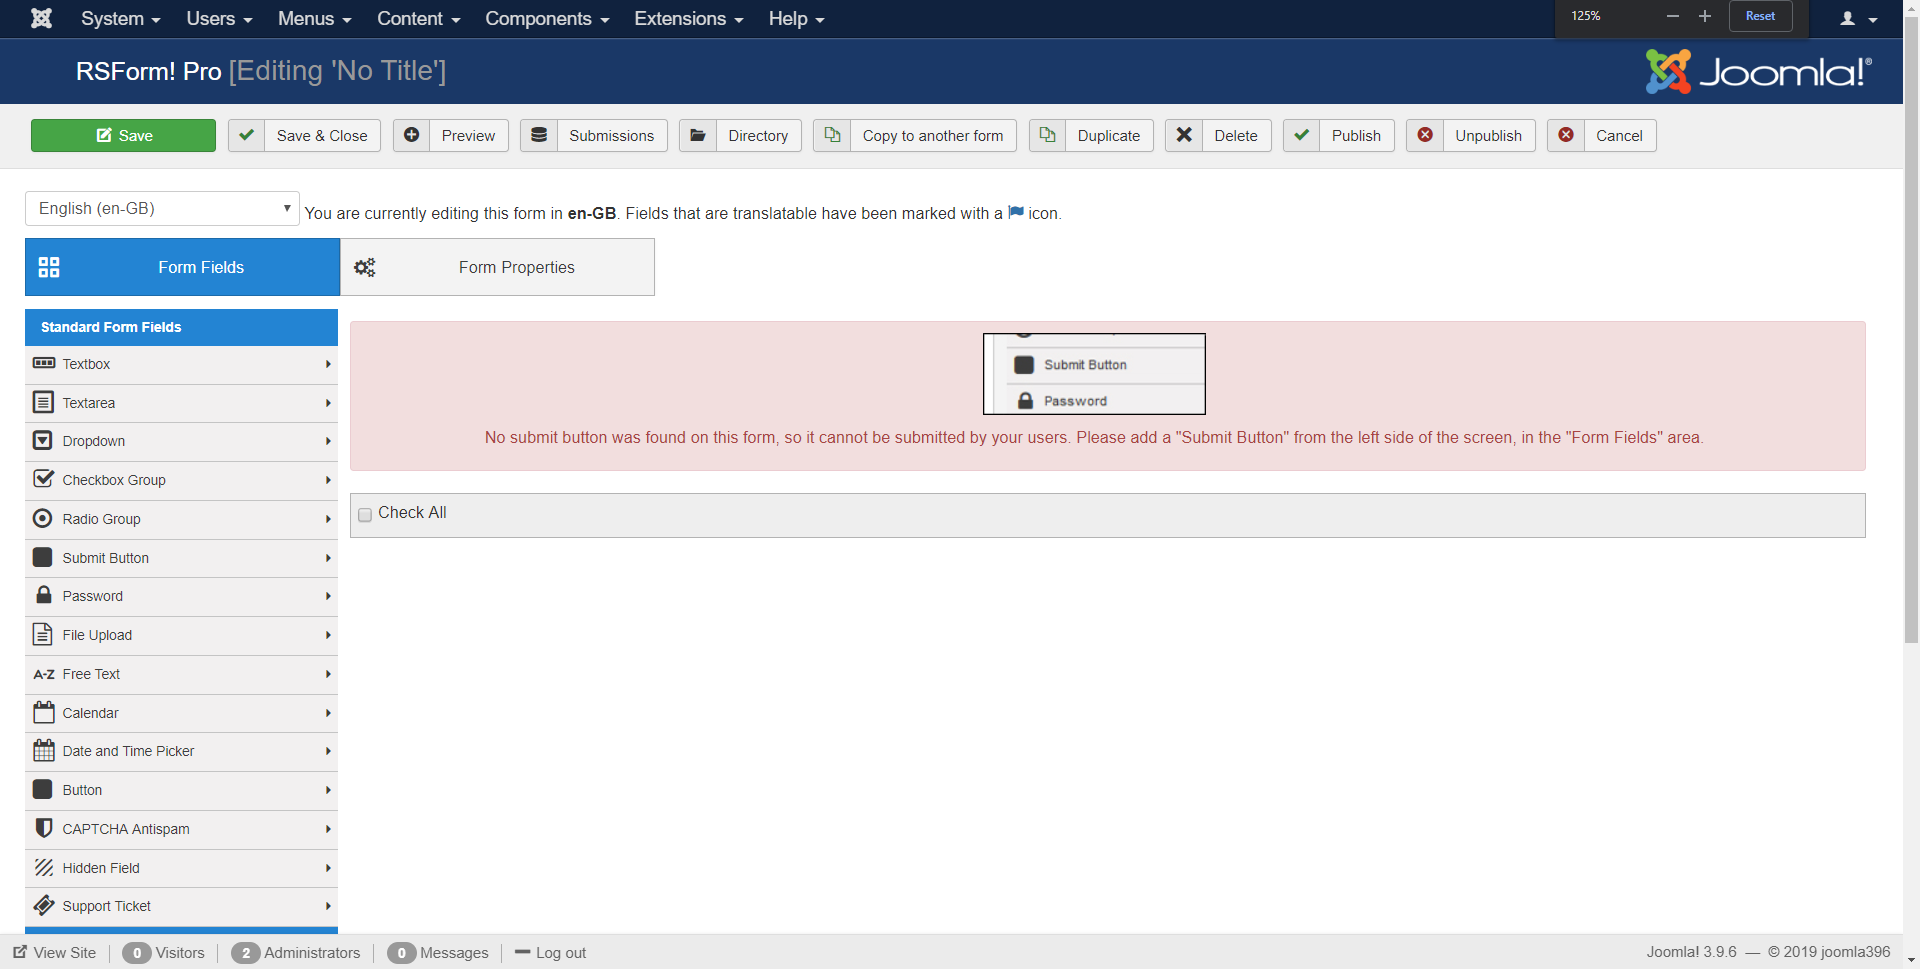Screen dimensions: 1920x969
Task: Open the user account dropdown in the top-right
Action: [x=1858, y=19]
